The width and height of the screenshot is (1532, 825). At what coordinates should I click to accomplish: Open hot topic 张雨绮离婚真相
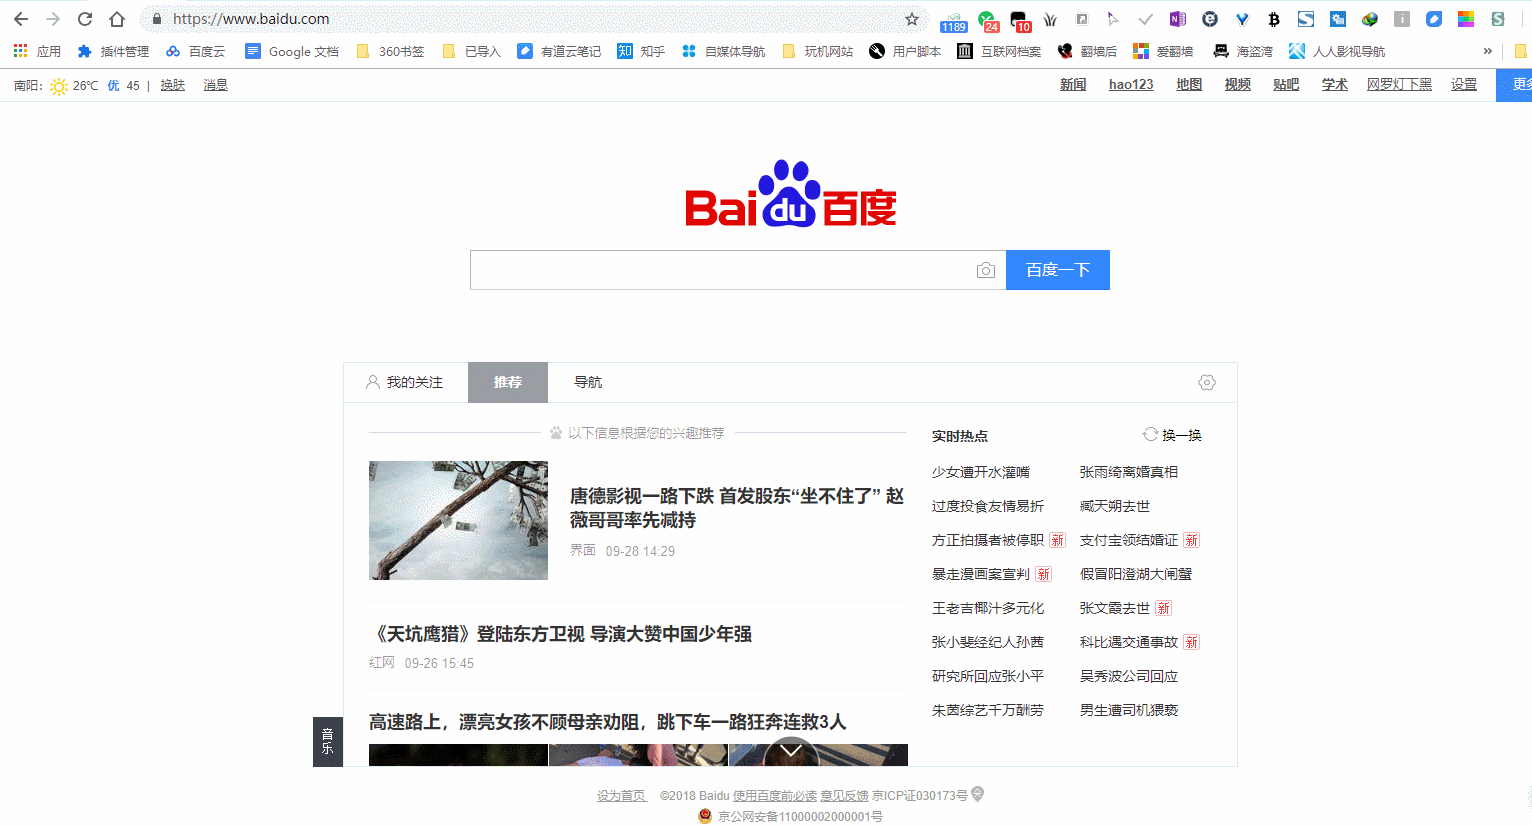(1129, 472)
